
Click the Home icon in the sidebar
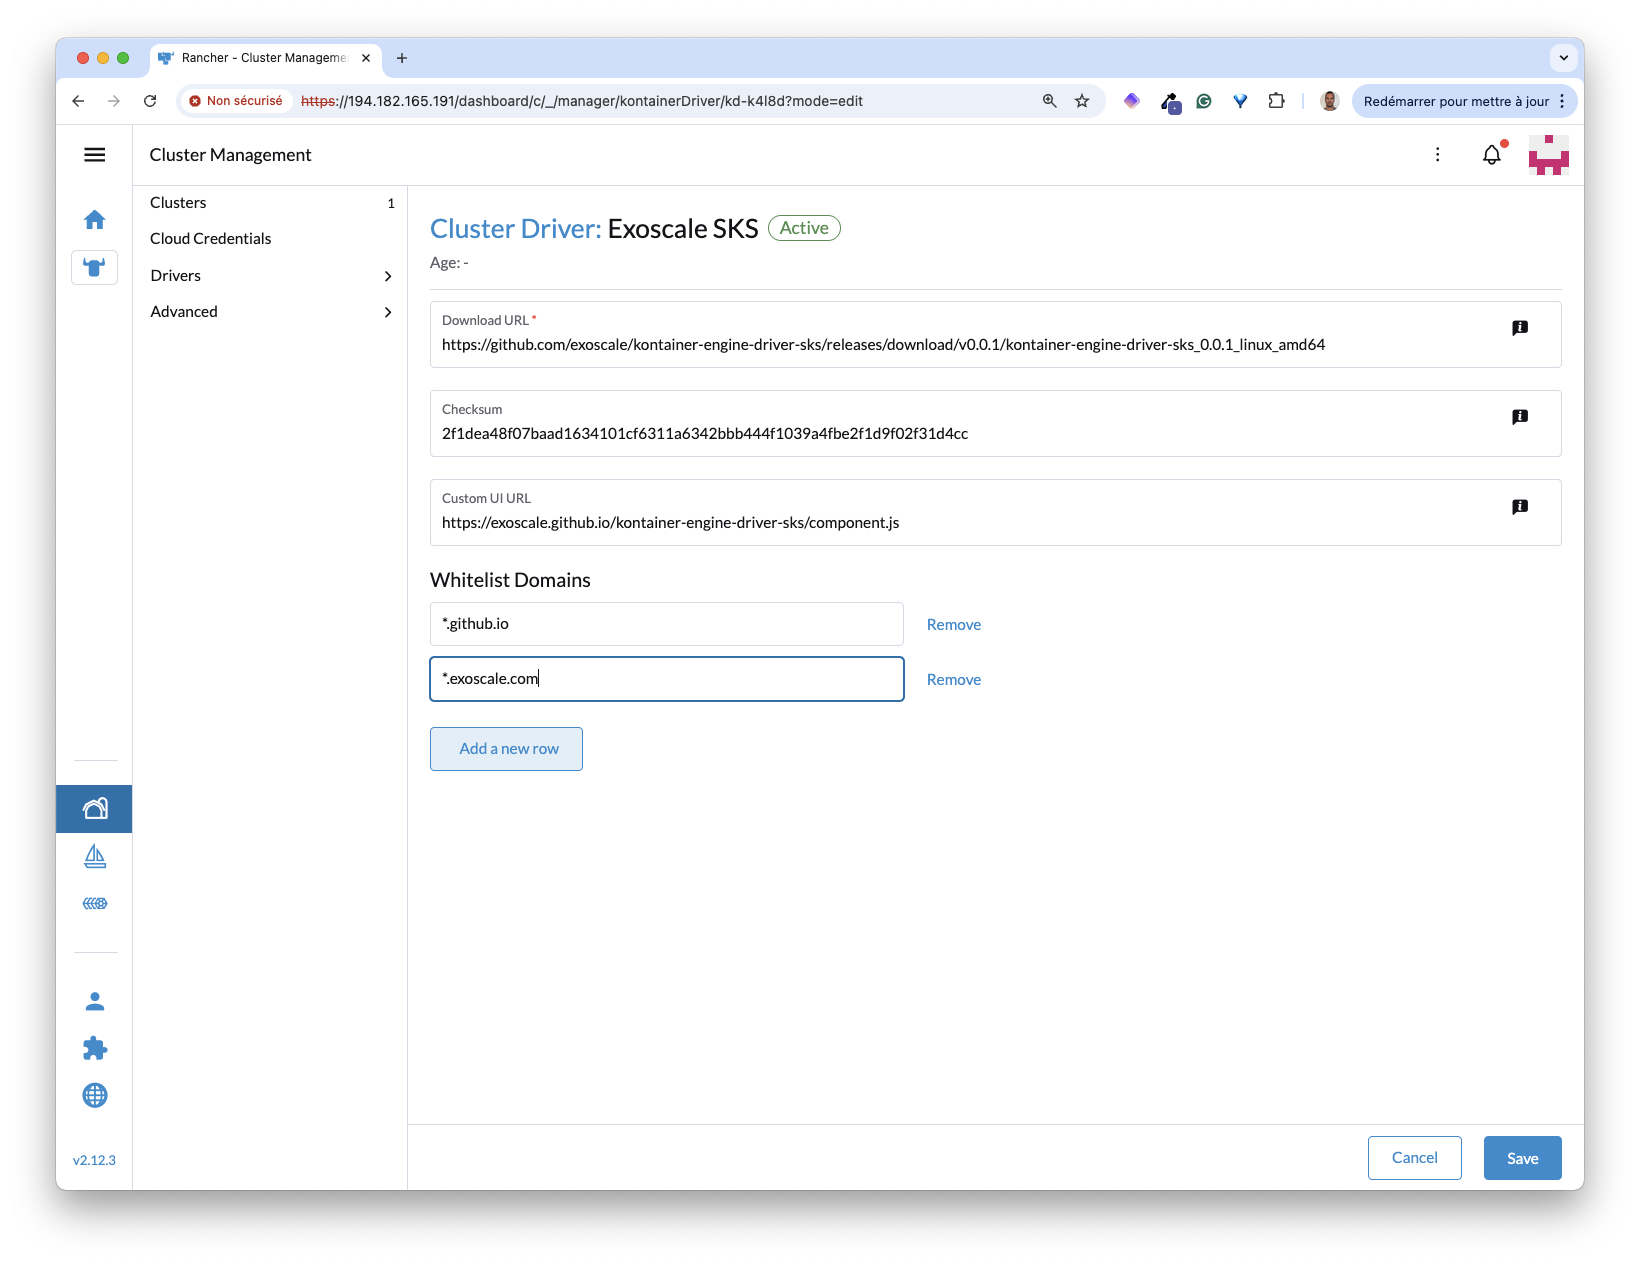pyautogui.click(x=94, y=219)
